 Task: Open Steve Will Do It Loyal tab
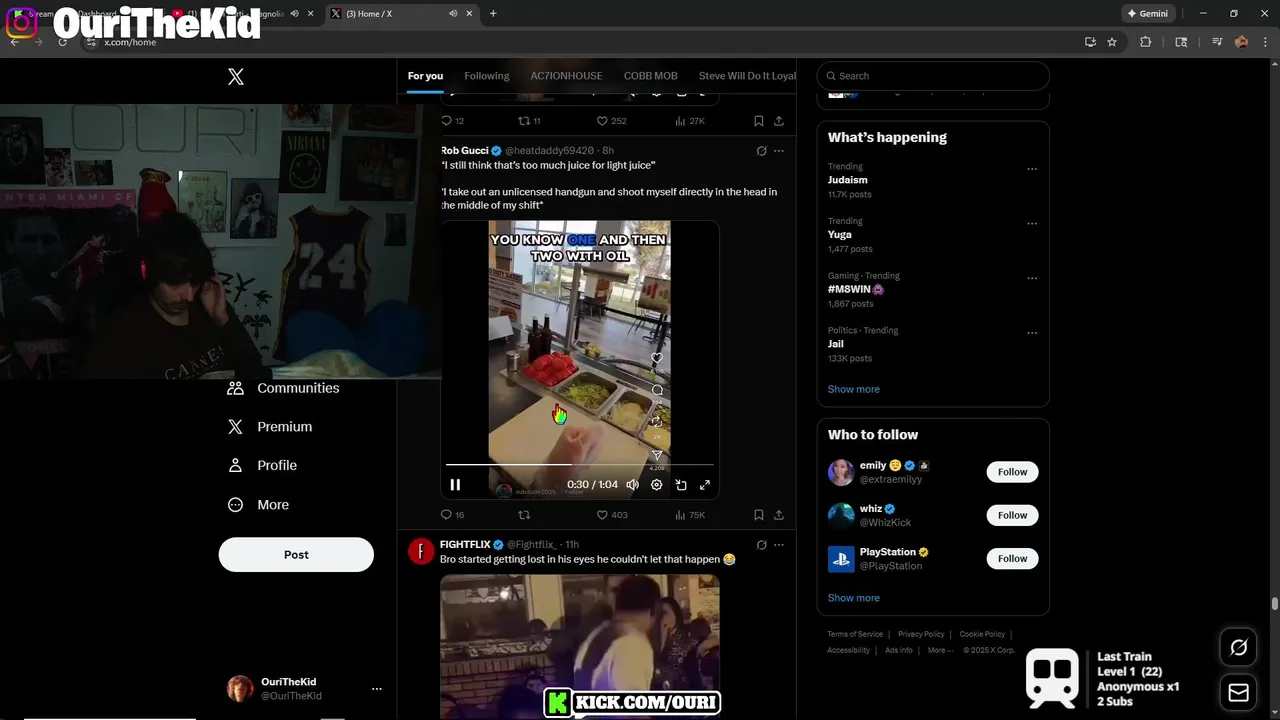coord(747,76)
